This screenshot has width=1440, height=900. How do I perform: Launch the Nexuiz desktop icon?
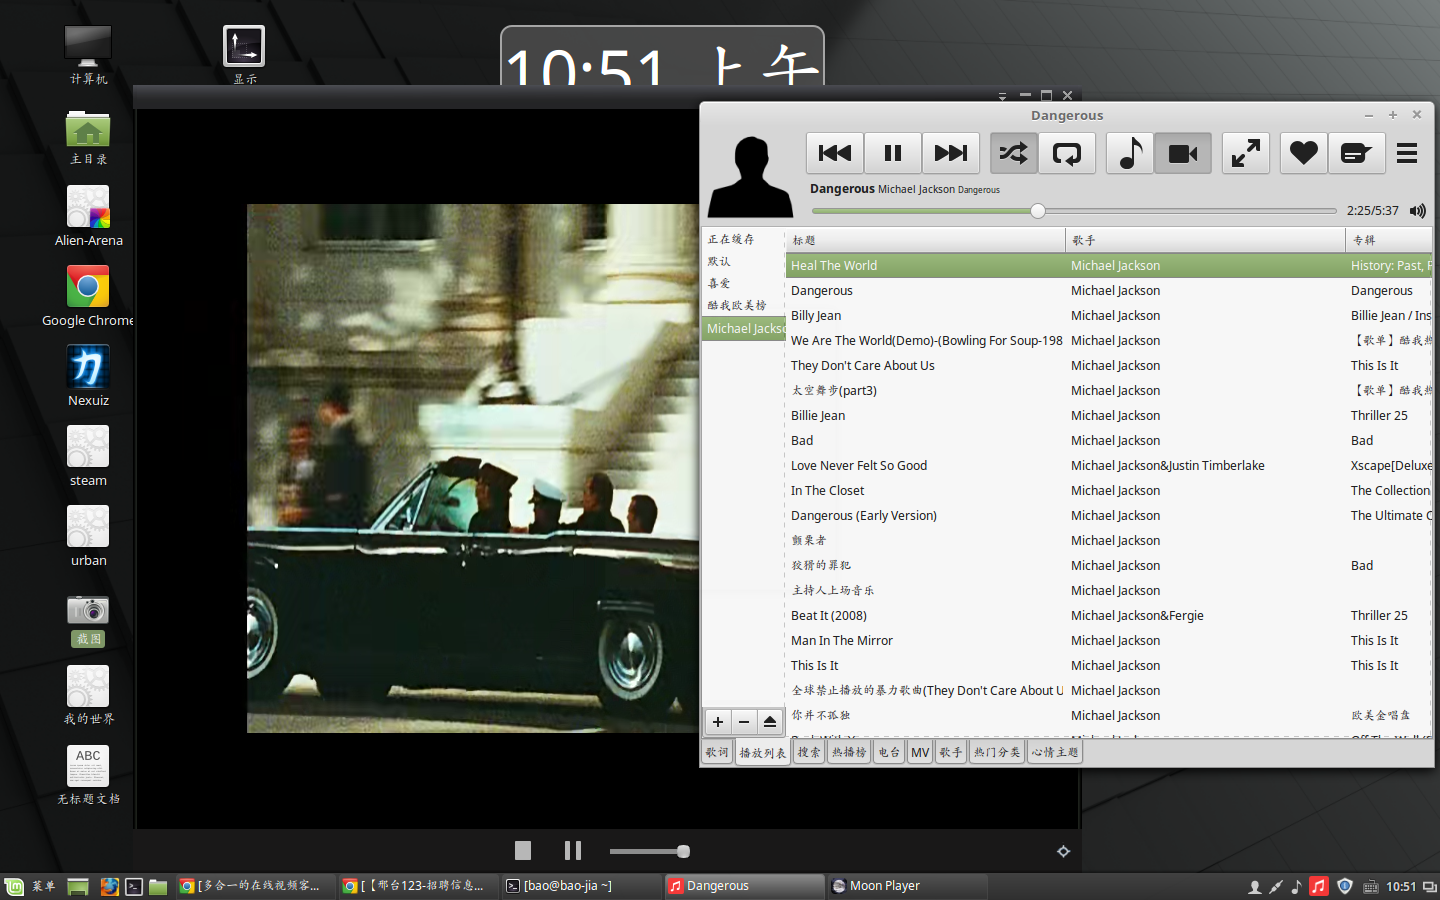click(x=88, y=376)
